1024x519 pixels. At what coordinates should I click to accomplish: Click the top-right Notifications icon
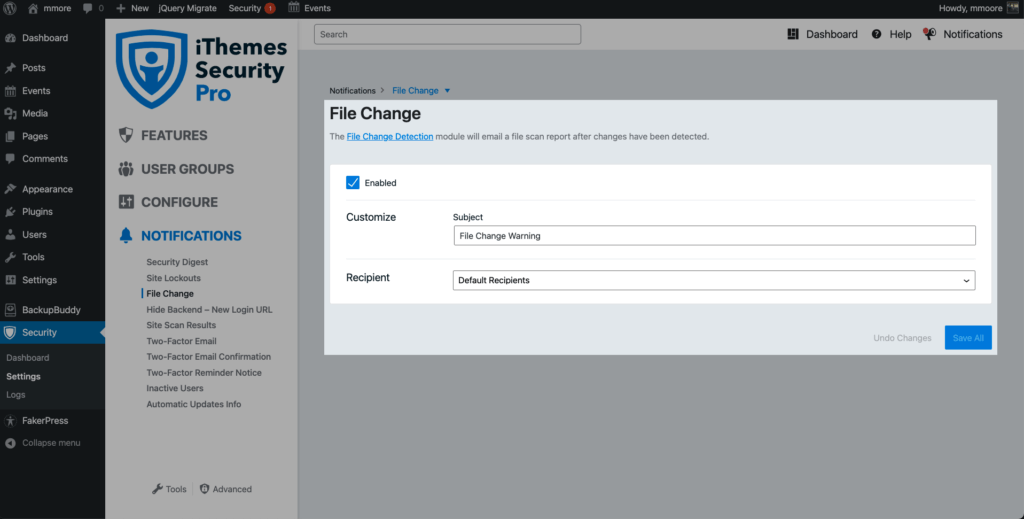929,34
